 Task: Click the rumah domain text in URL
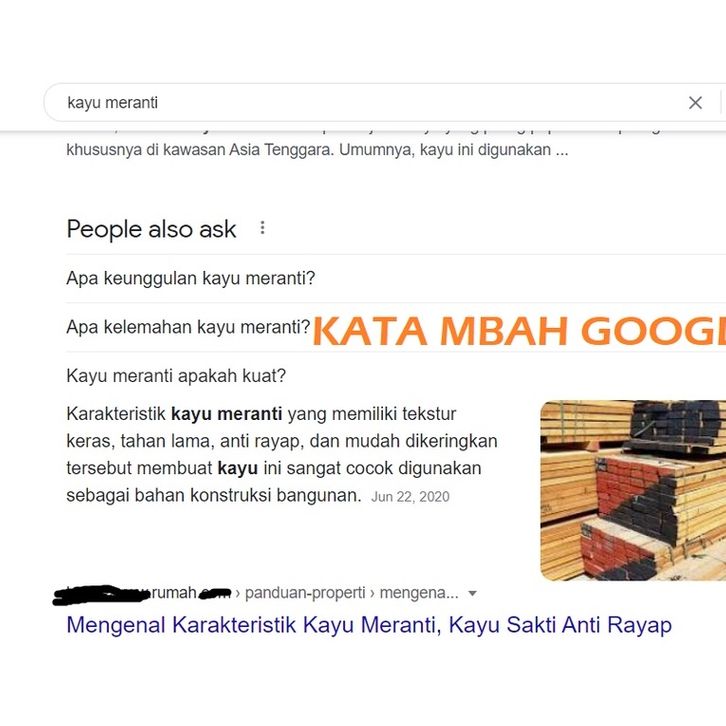[174, 593]
